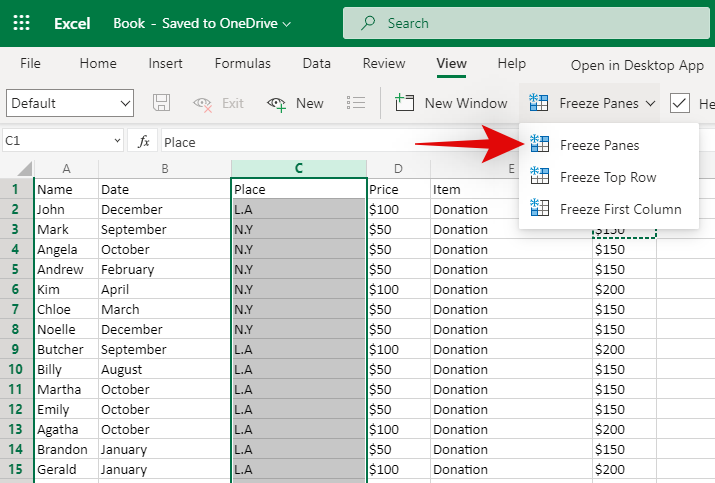This screenshot has width=715, height=483.
Task: Click the sheet view options list icon
Action: (x=355, y=103)
